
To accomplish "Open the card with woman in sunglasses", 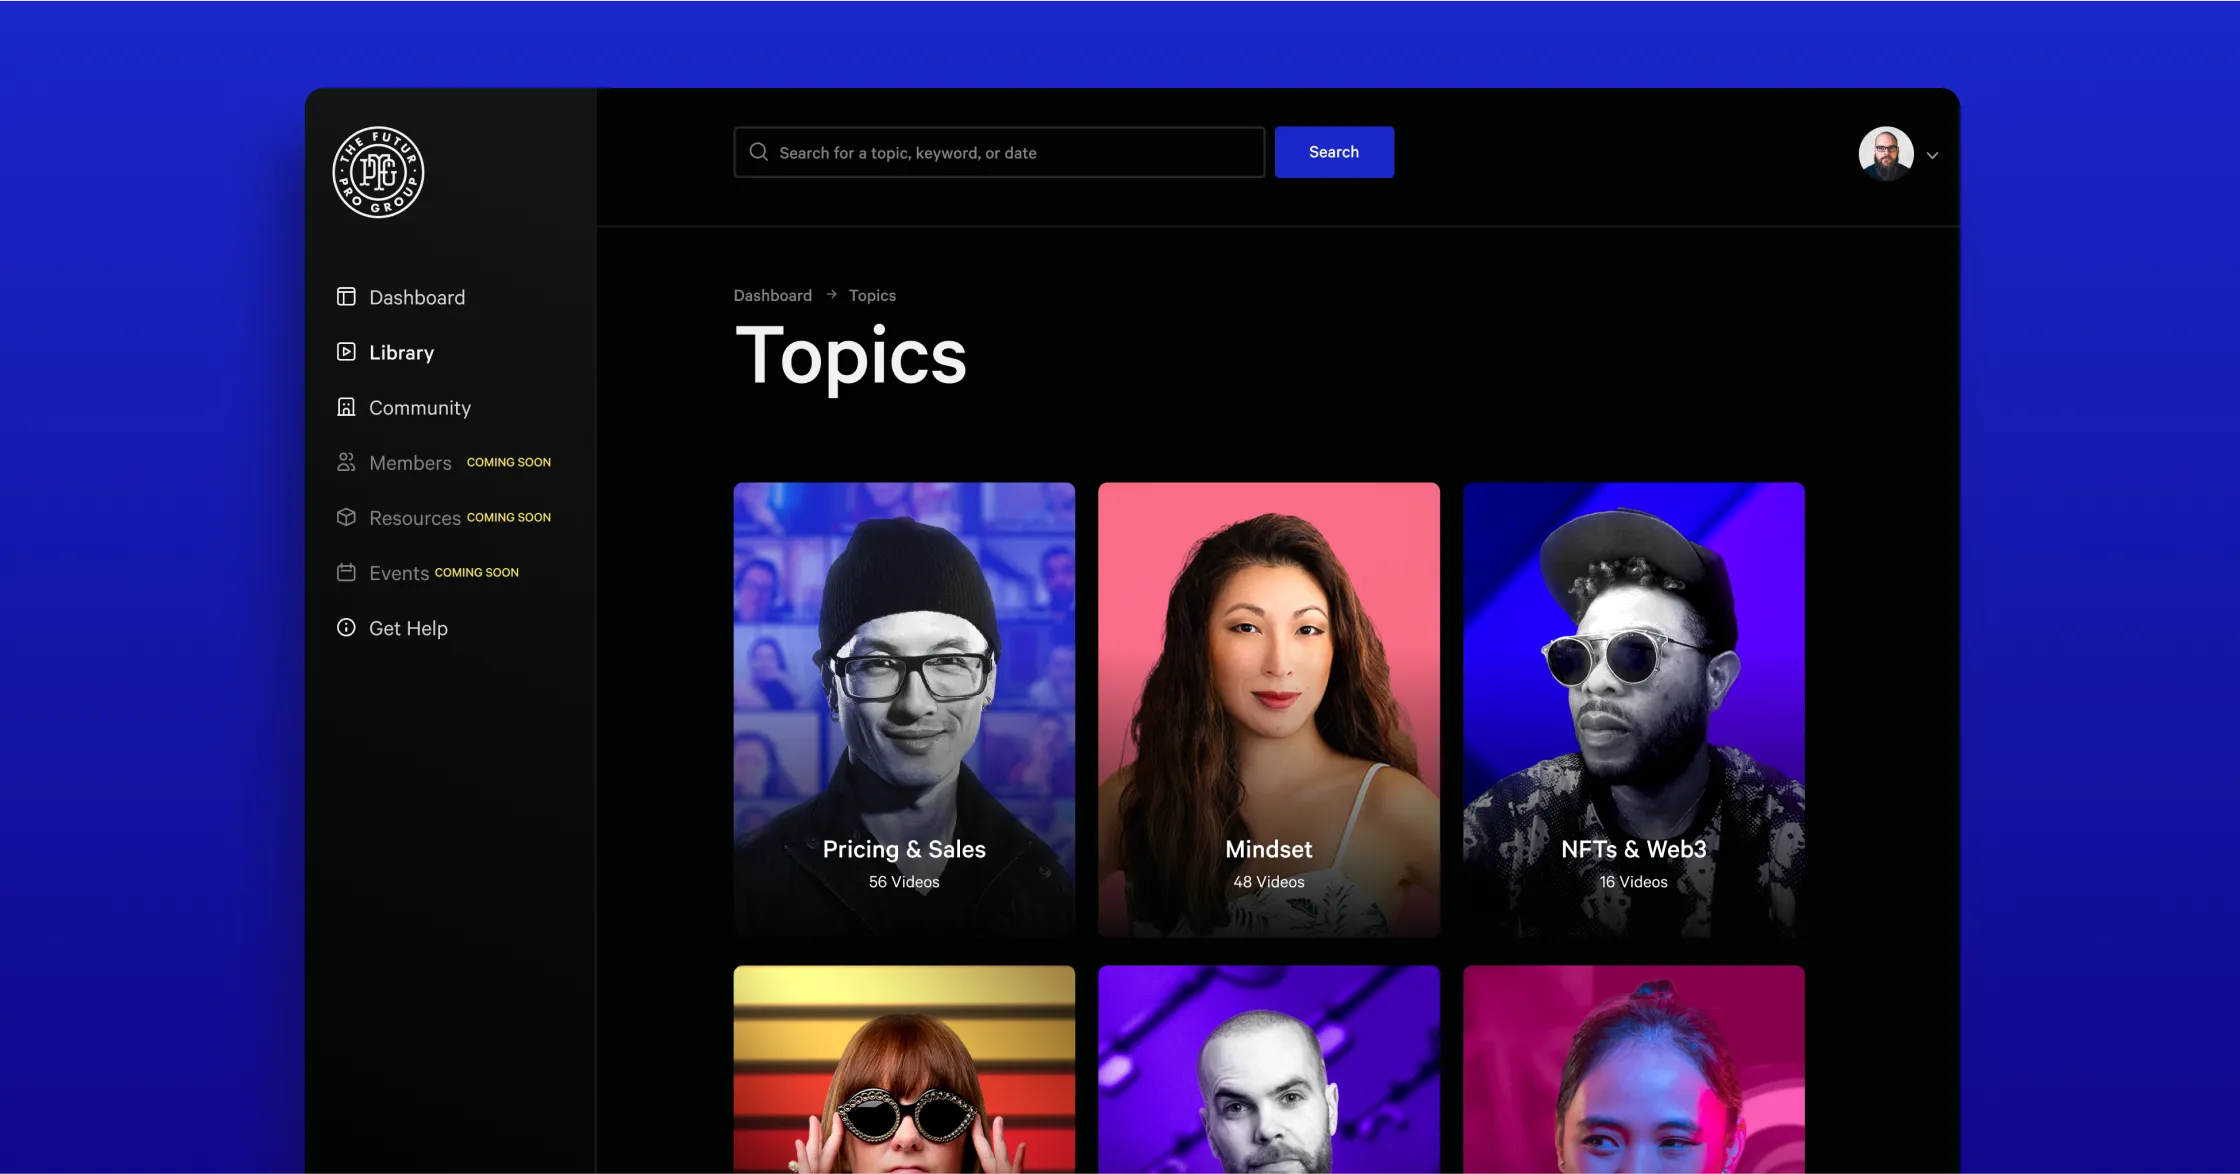I will [904, 1069].
